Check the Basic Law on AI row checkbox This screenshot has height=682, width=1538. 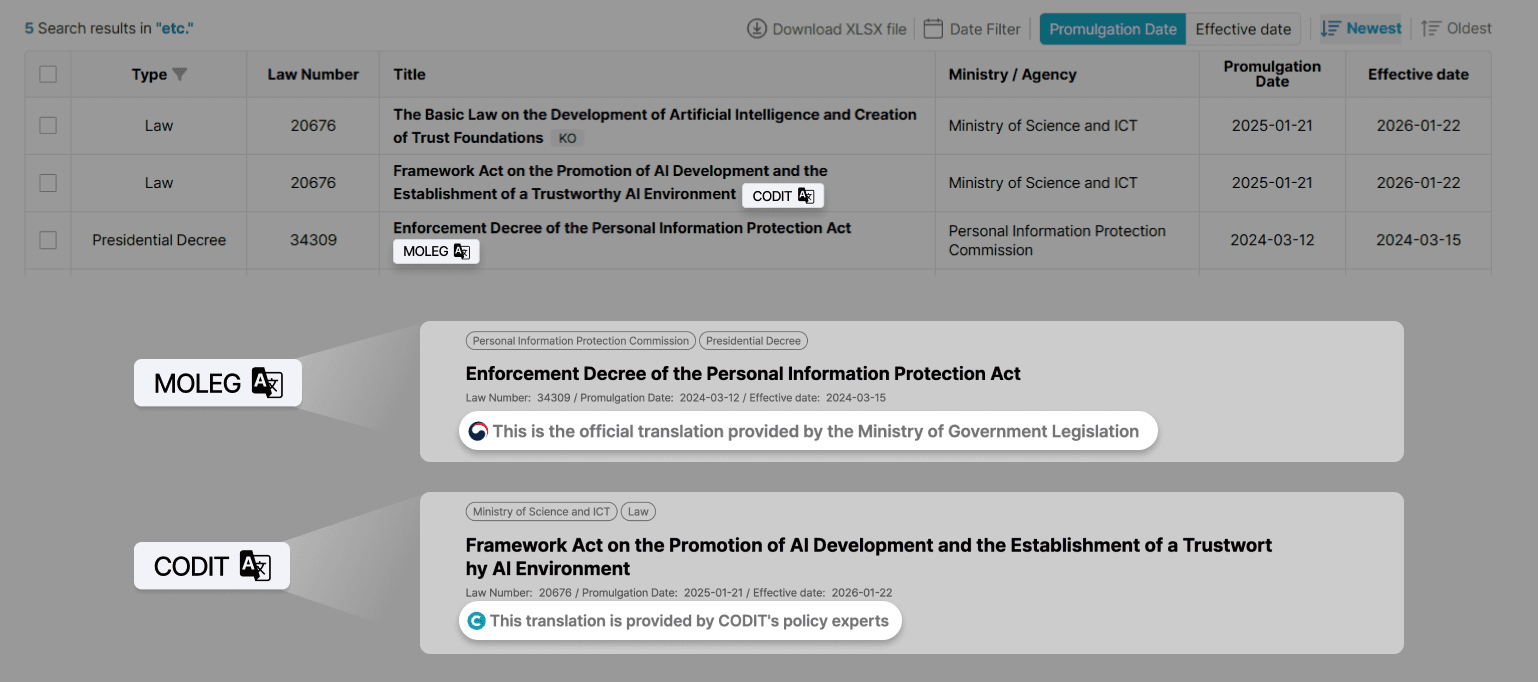coord(48,126)
